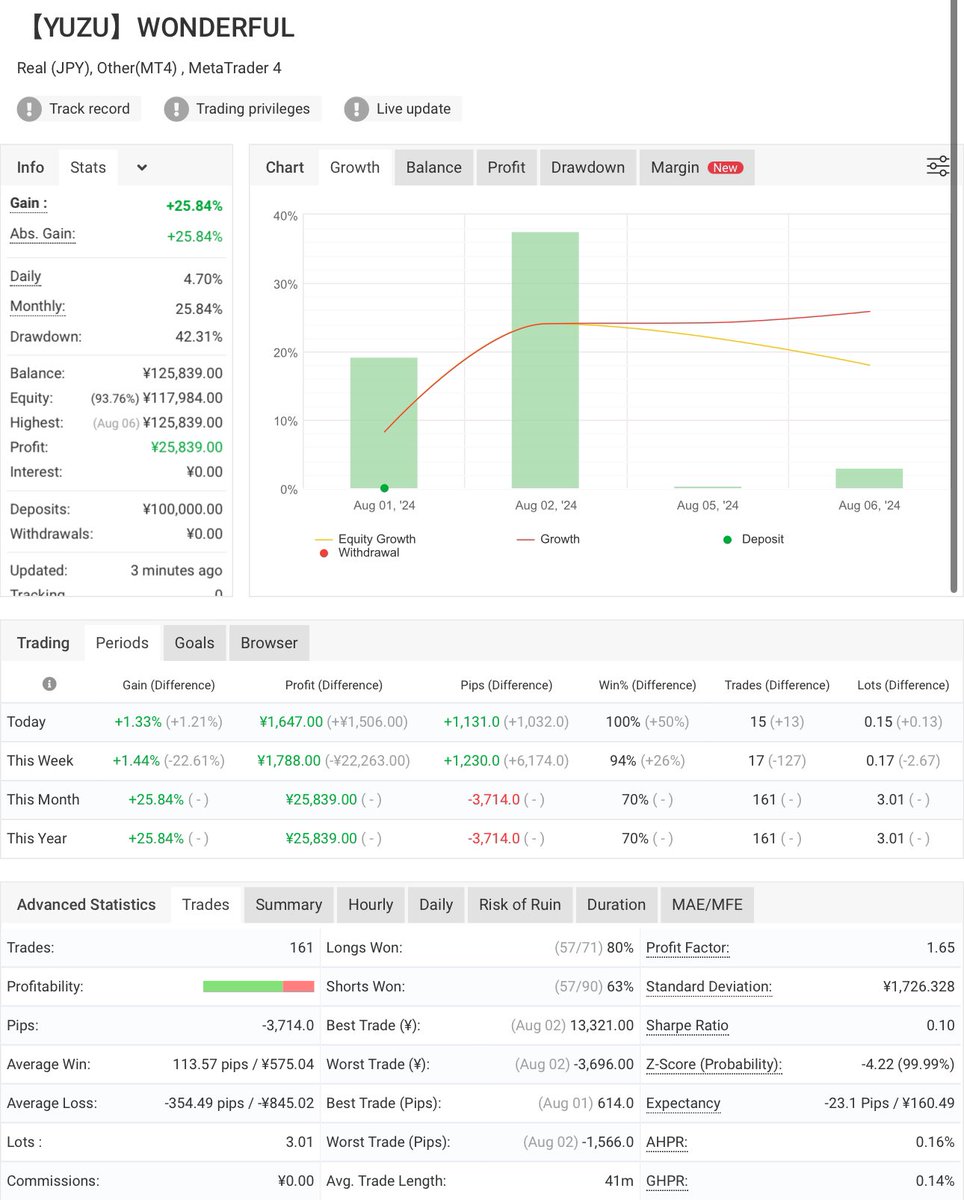This screenshot has height=1200, width=964.
Task: Click the Abs. Gain label
Action: pos(43,234)
